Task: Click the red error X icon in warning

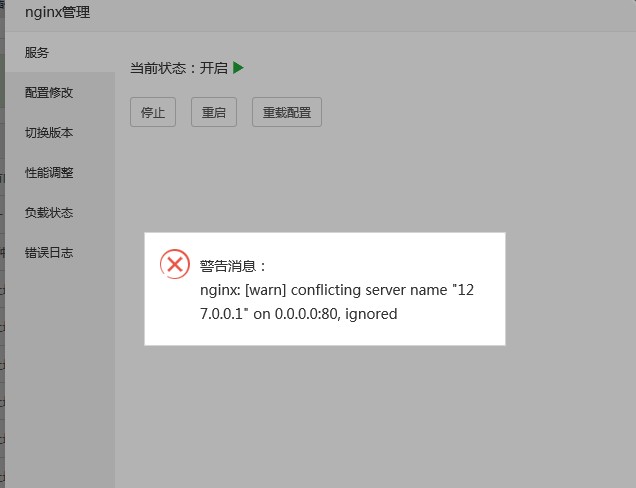Action: point(175,264)
